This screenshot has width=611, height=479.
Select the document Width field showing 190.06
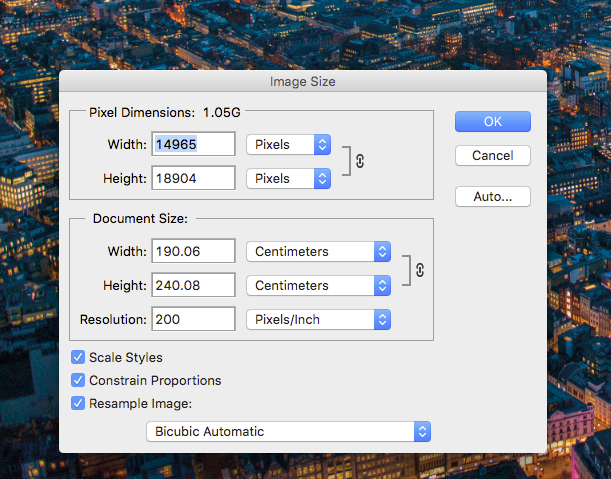pyautogui.click(x=193, y=252)
